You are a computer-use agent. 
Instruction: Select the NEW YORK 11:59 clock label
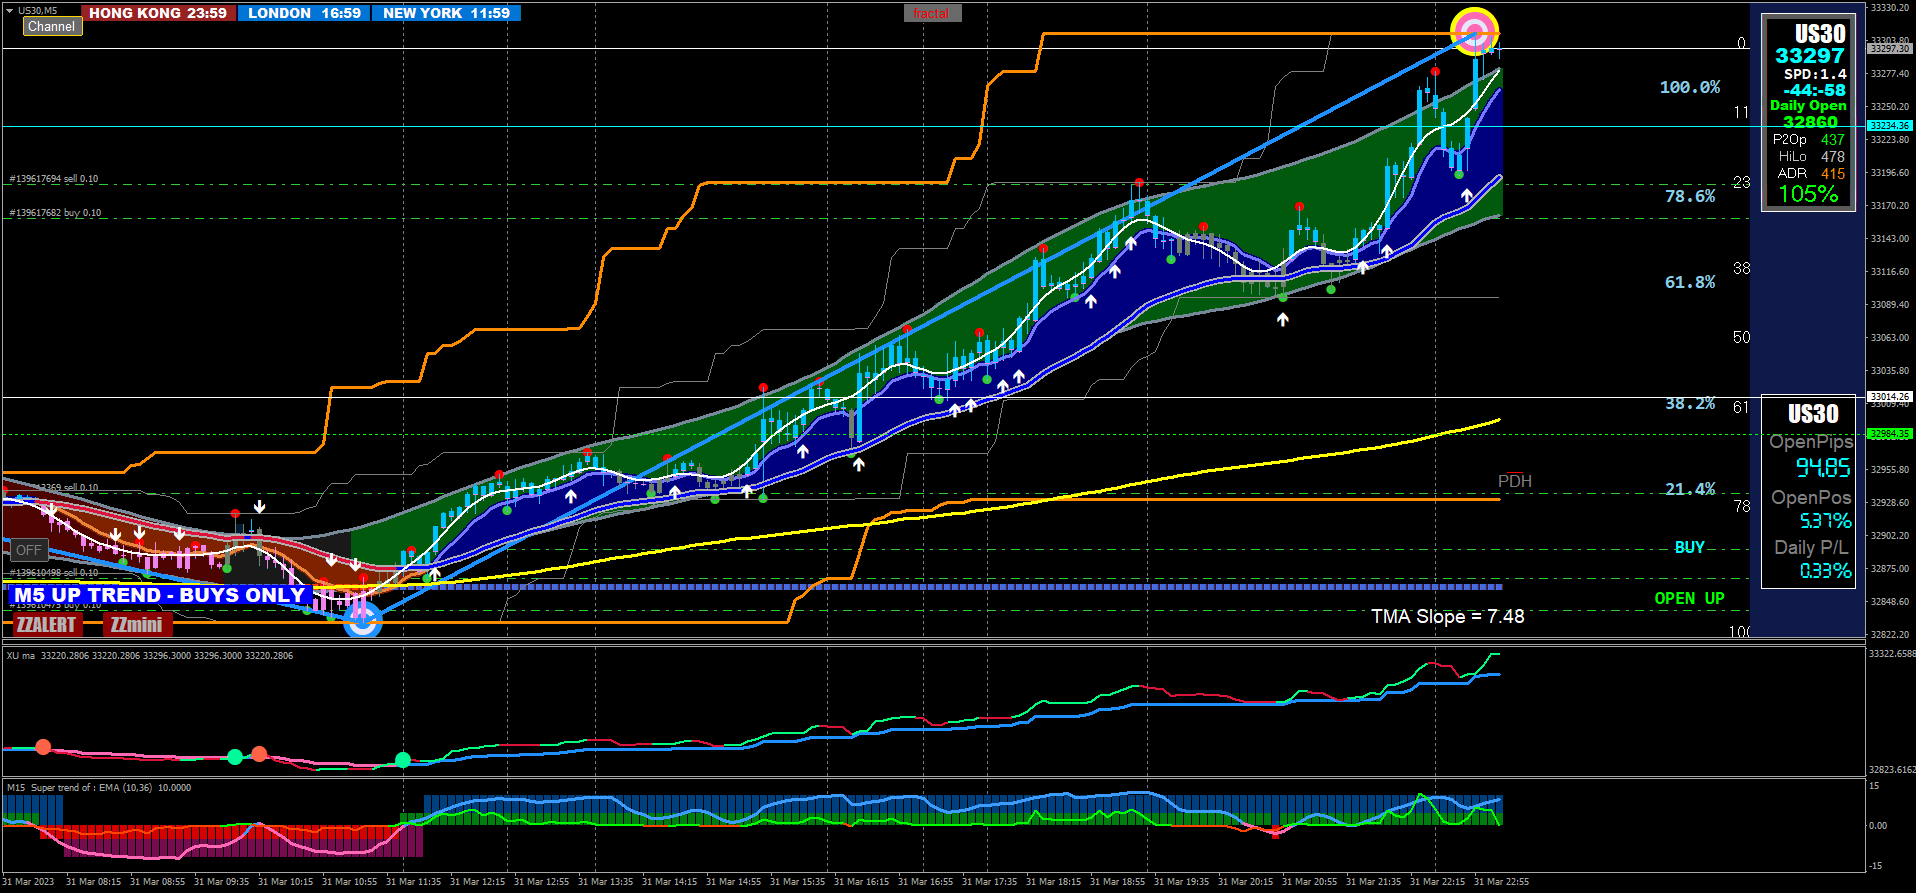pyautogui.click(x=446, y=13)
